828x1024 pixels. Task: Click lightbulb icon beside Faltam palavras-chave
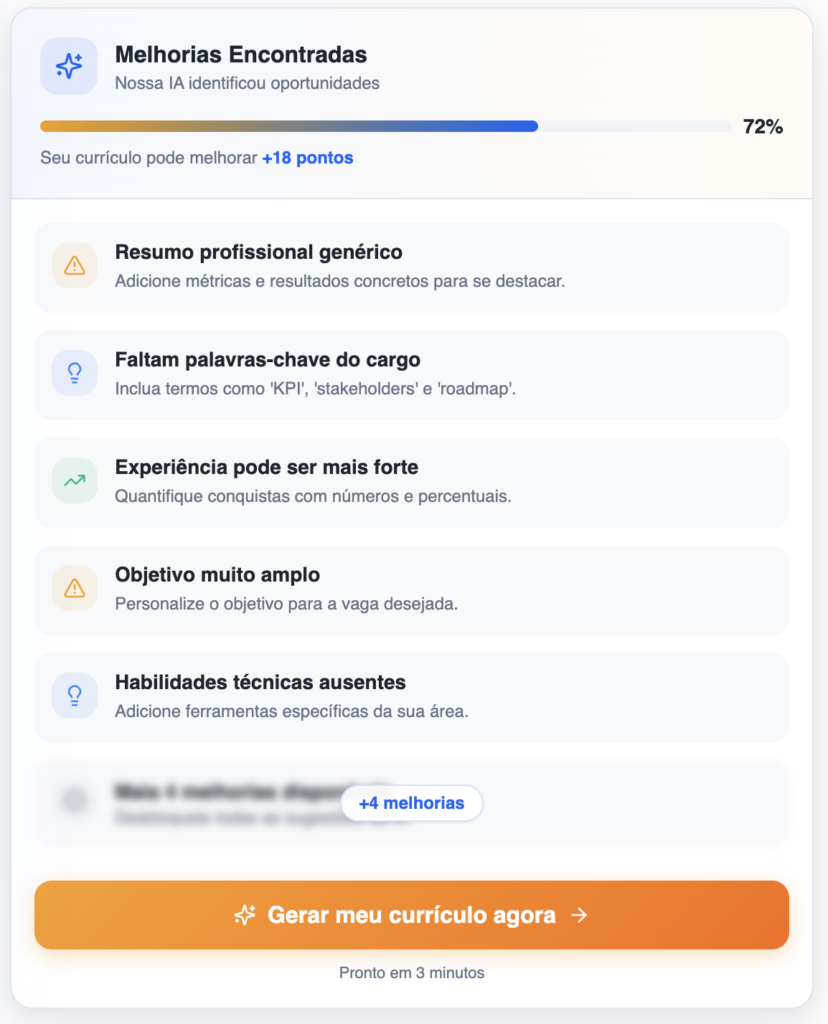point(74,373)
